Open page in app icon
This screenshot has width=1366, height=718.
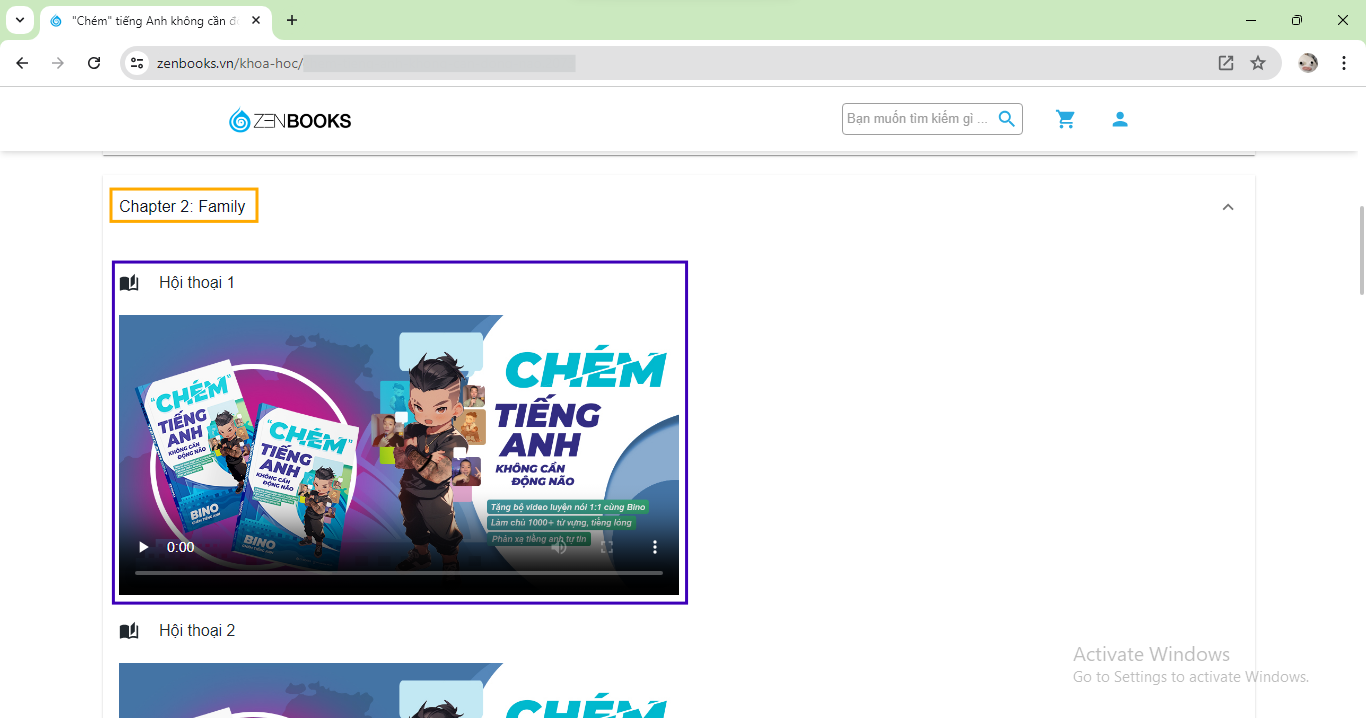(x=1226, y=63)
